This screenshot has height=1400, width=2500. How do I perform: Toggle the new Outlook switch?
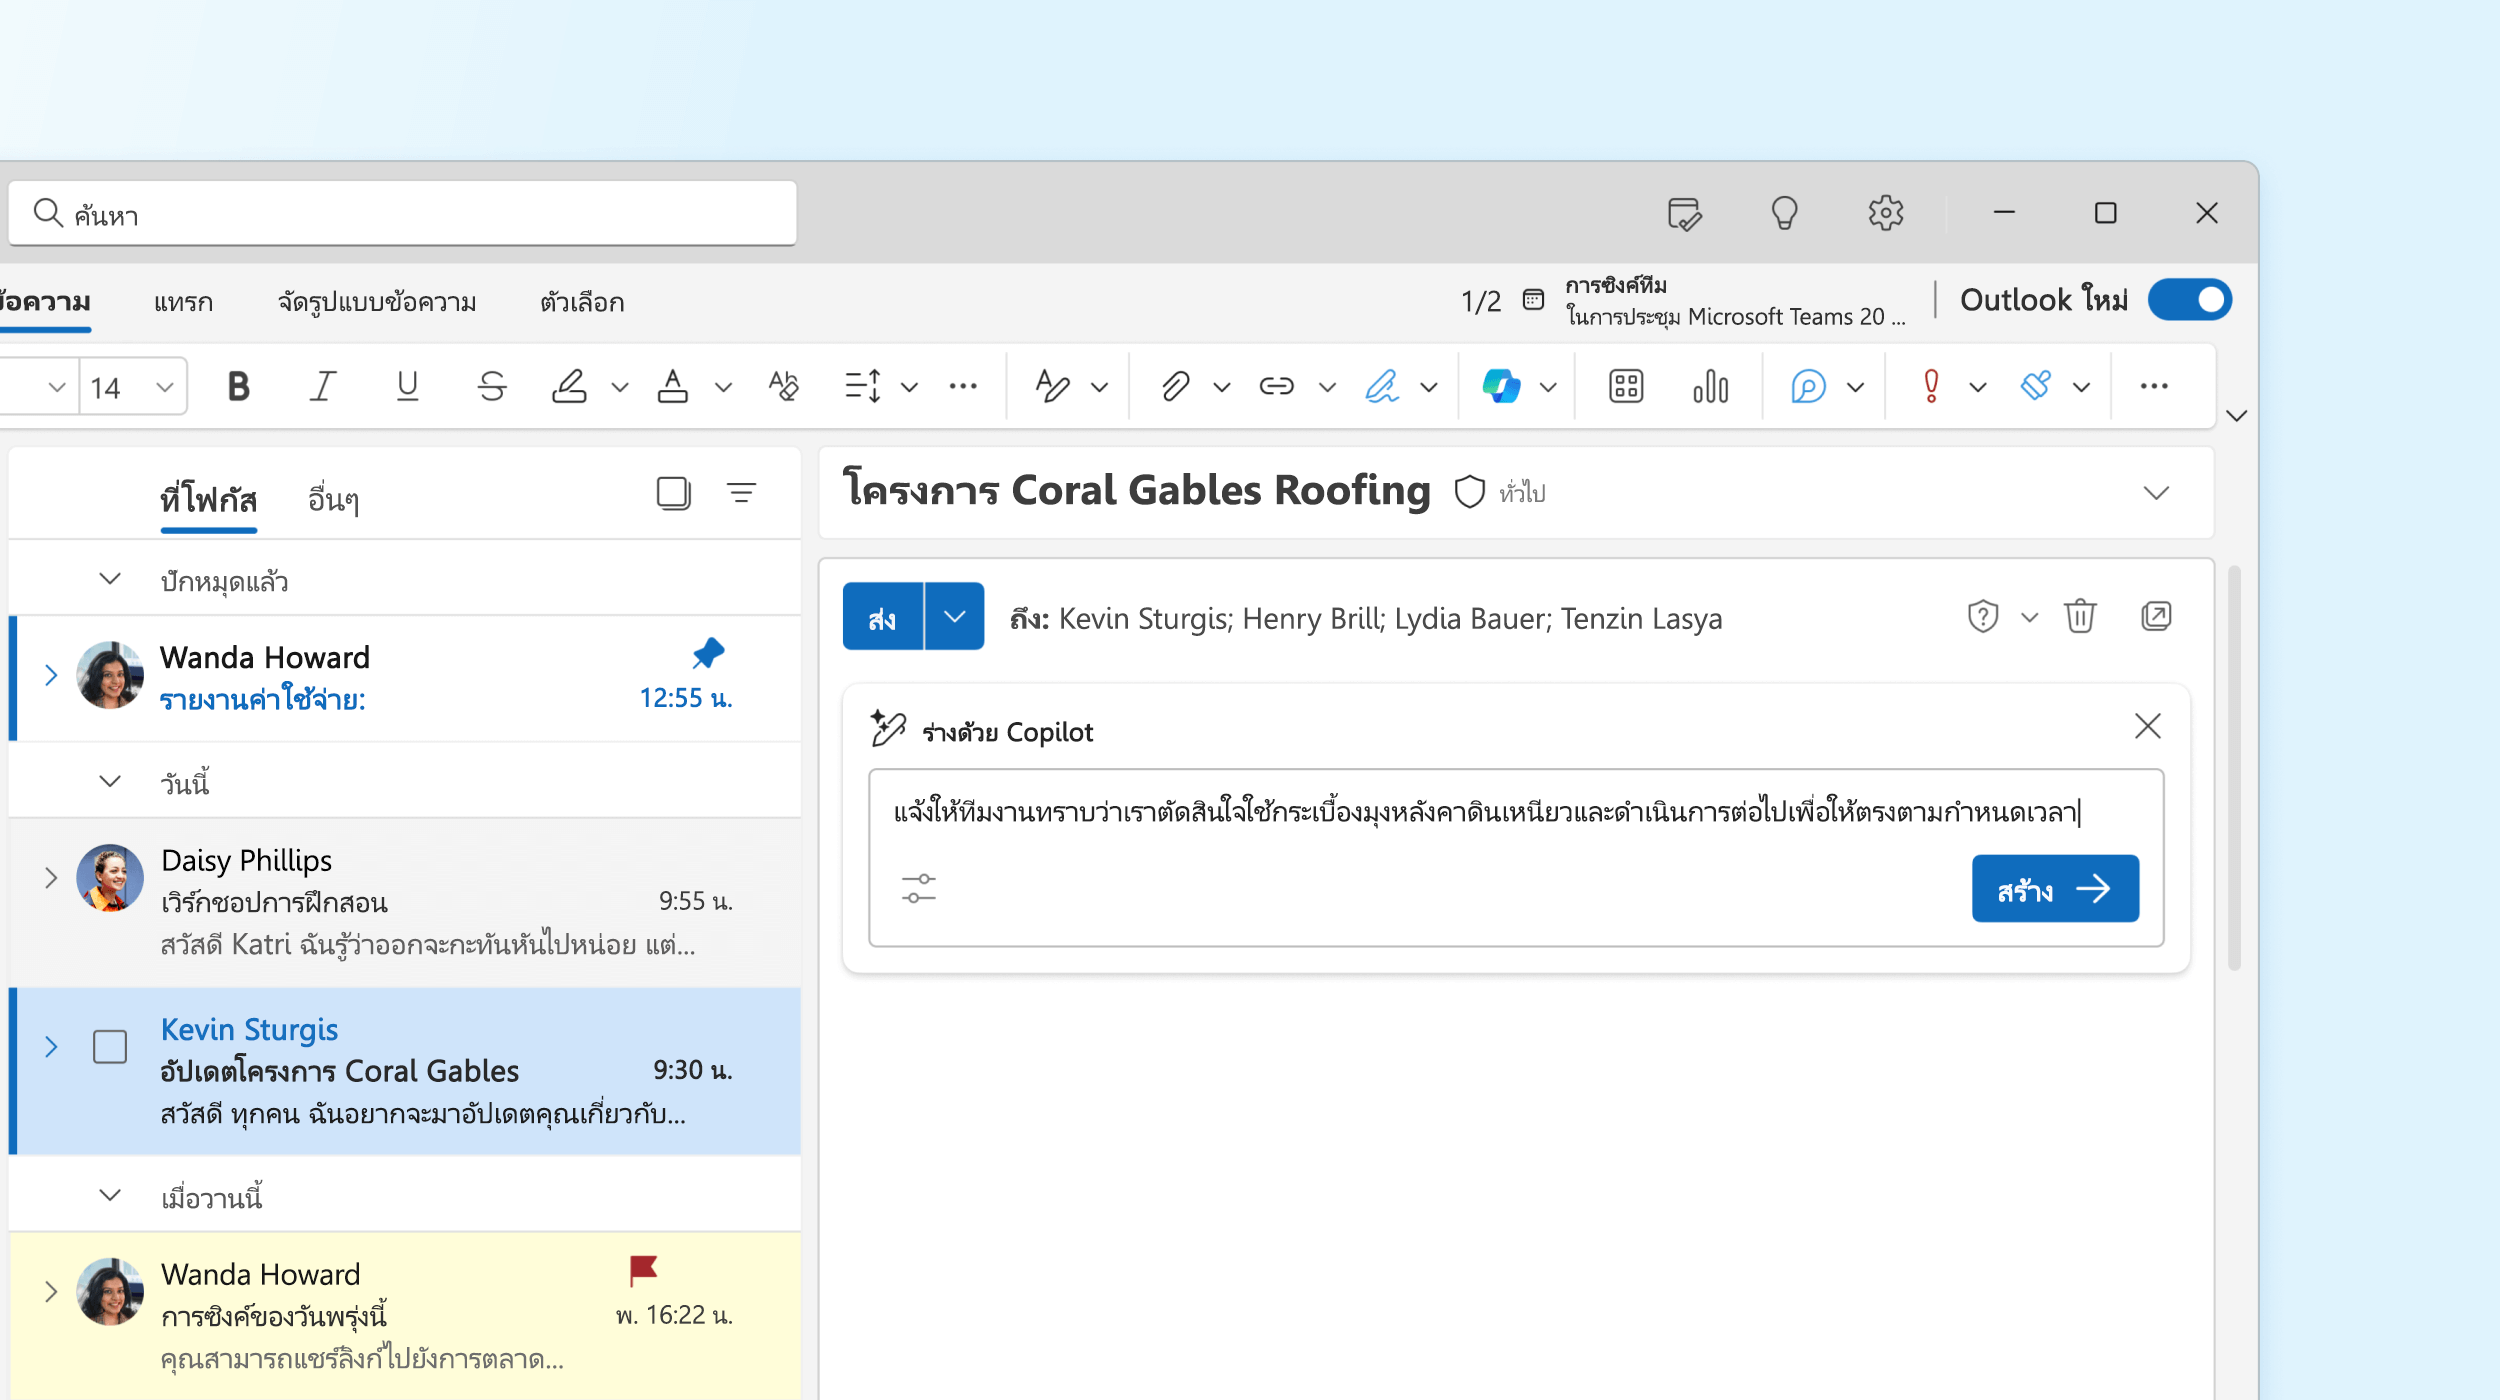click(2190, 300)
